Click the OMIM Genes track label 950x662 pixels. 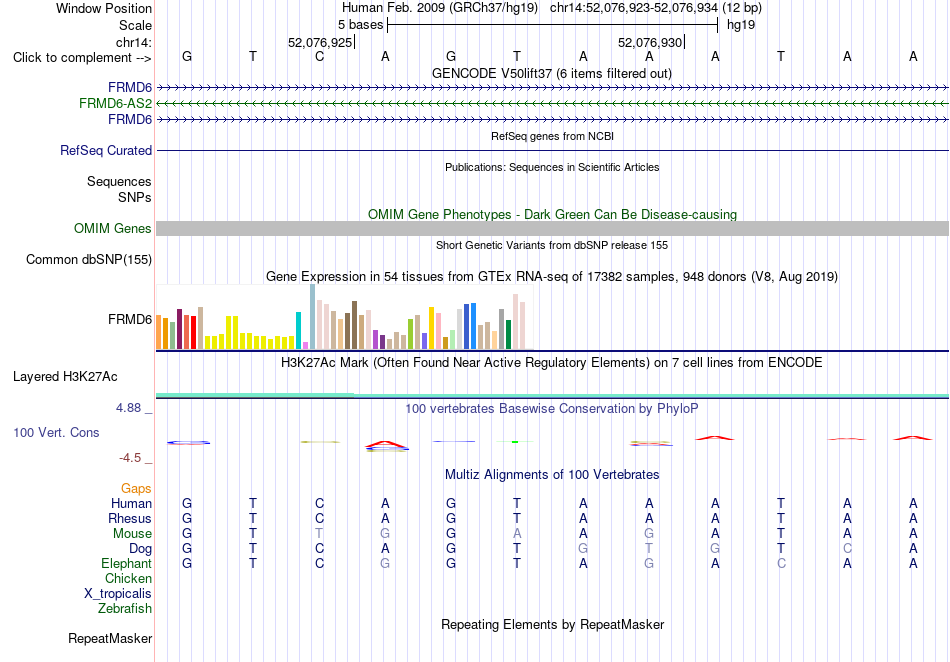coord(113,228)
